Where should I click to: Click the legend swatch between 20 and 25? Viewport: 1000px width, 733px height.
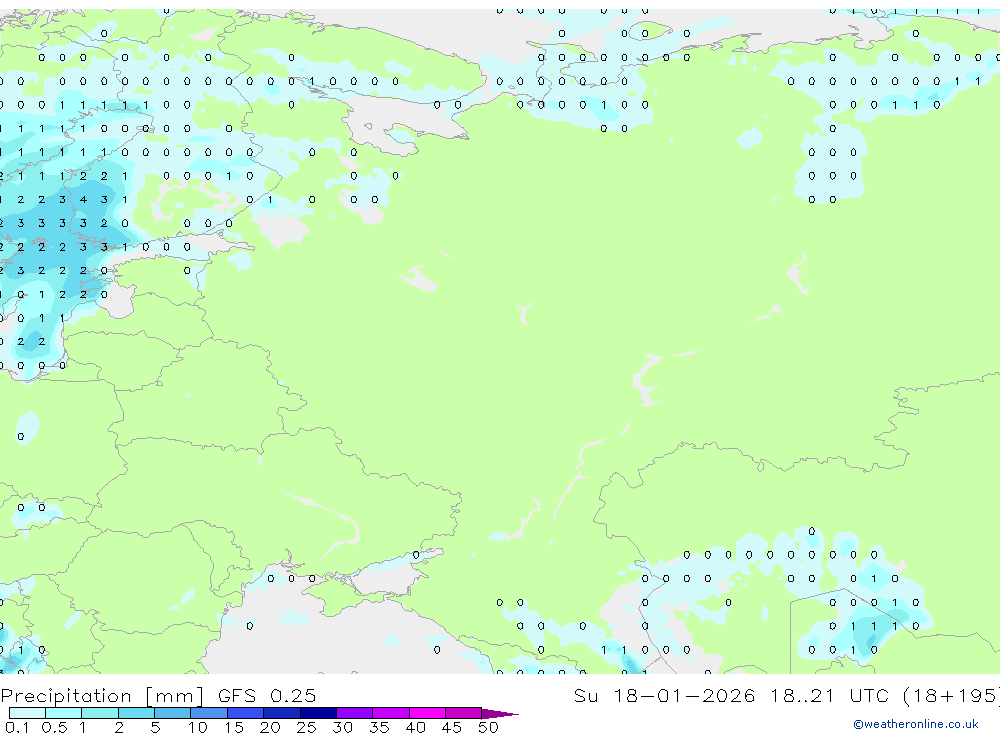pyautogui.click(x=282, y=713)
